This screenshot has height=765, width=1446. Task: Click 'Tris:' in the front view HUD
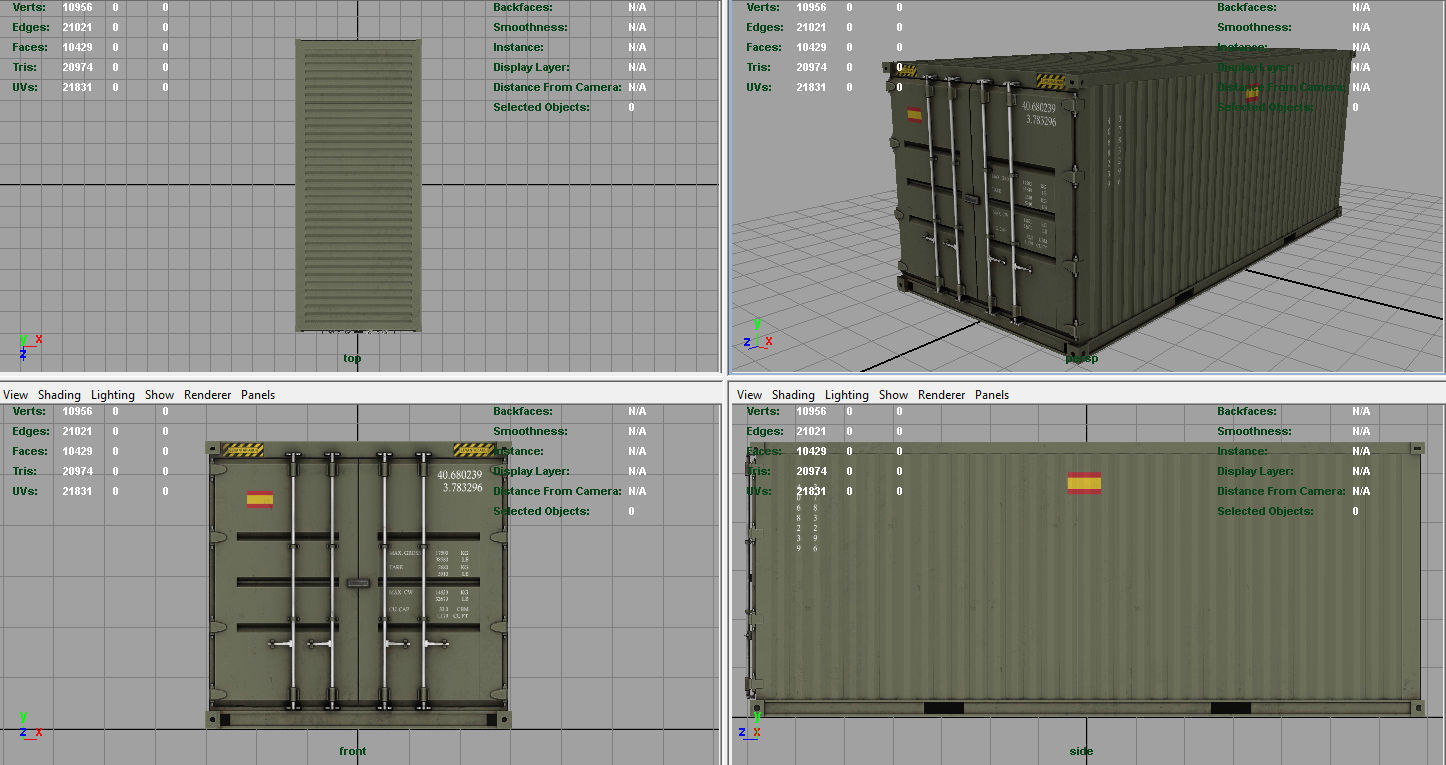25,471
